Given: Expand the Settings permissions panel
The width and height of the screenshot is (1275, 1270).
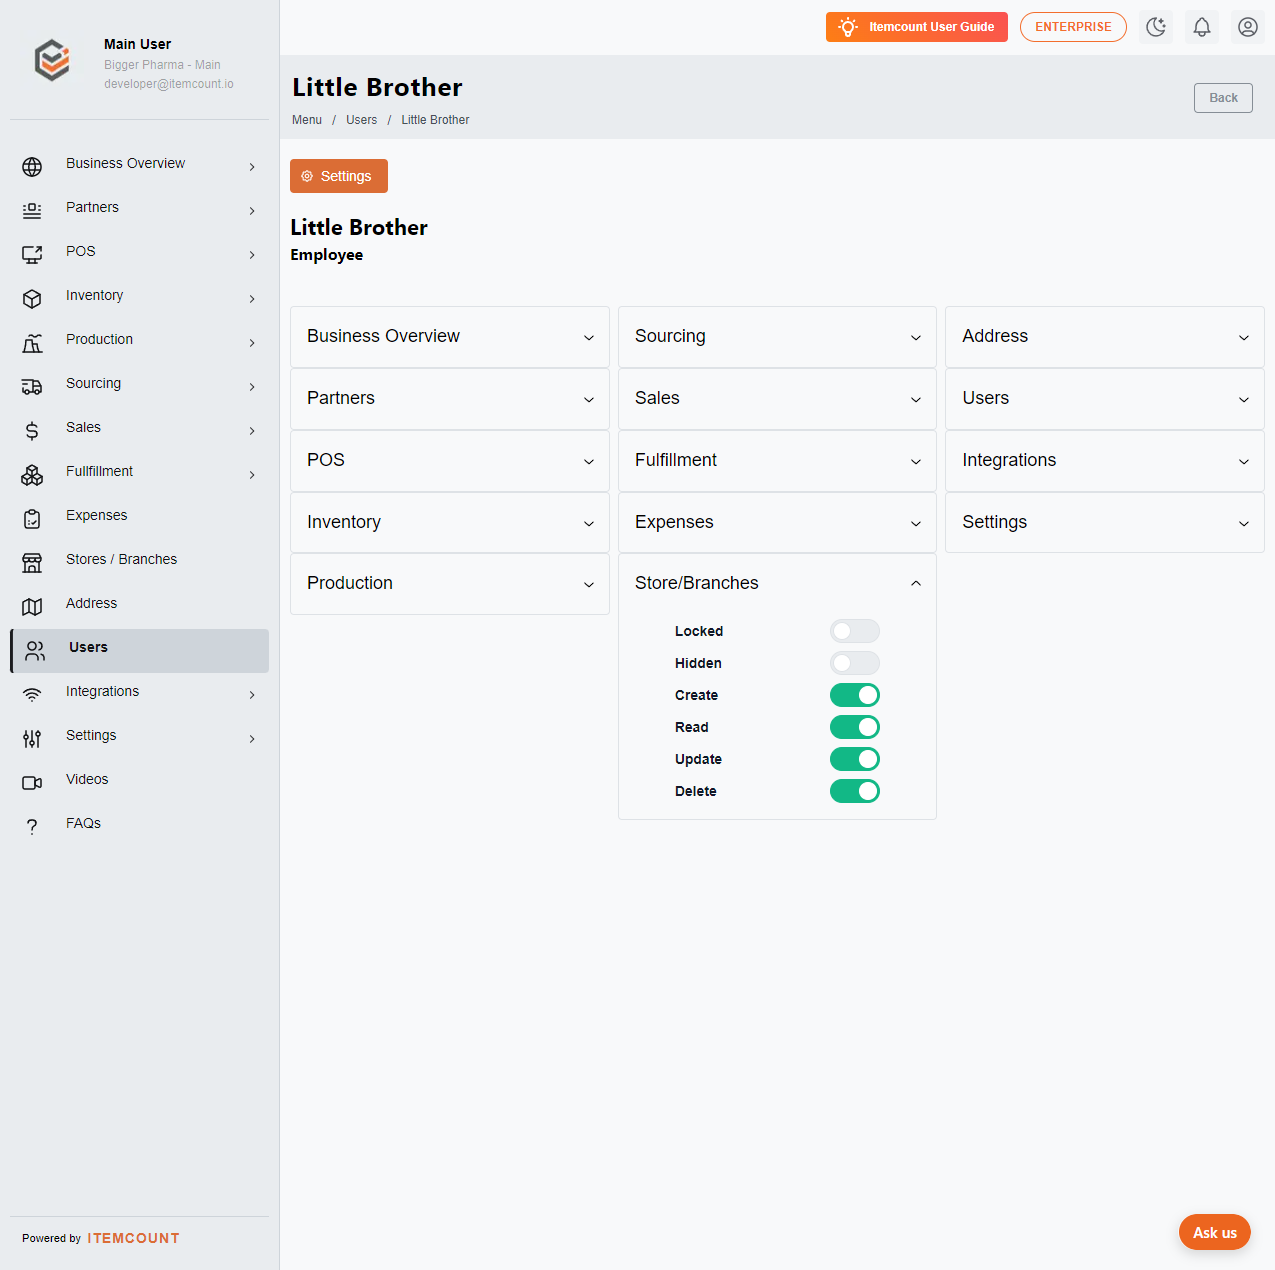Looking at the screenshot, I should (x=1105, y=523).
